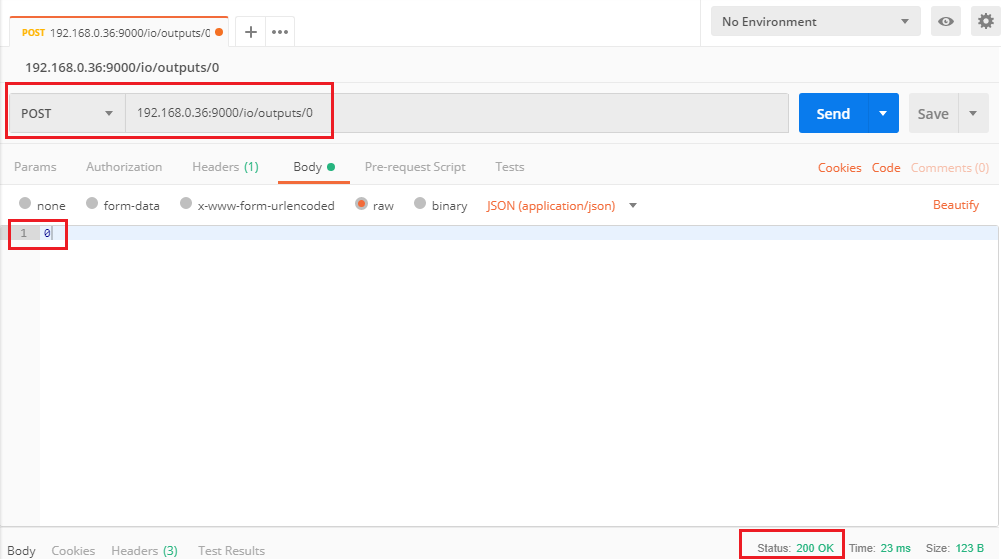The width and height of the screenshot is (1001, 559).
Task: Click the Status 200 OK text
Action: click(795, 548)
